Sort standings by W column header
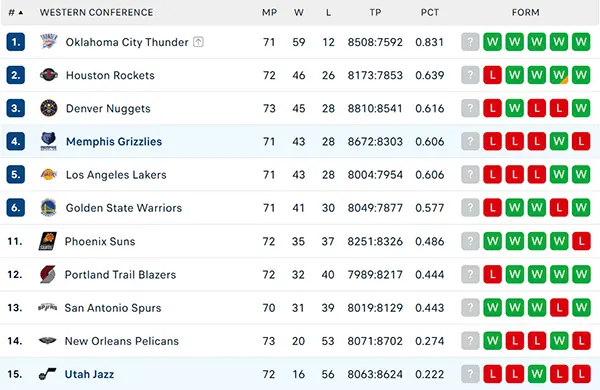Screen dimensions: 600x390 pyautogui.click(x=299, y=13)
